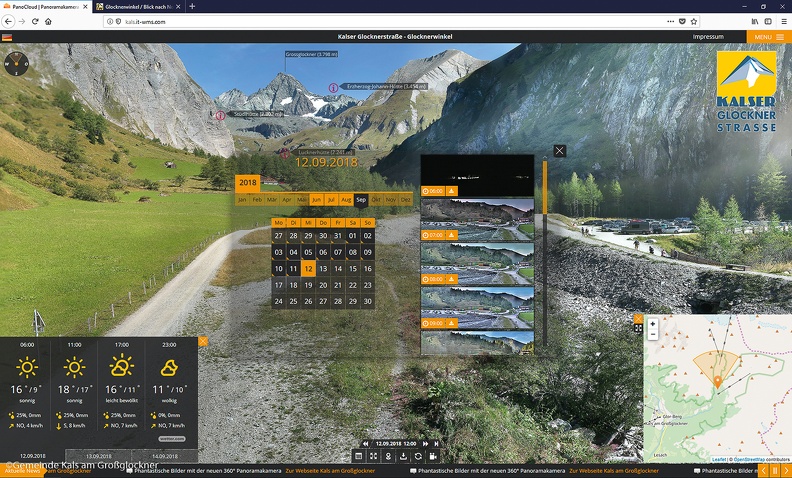
Task: Expand the map to fullscreen
Action: [x=638, y=328]
